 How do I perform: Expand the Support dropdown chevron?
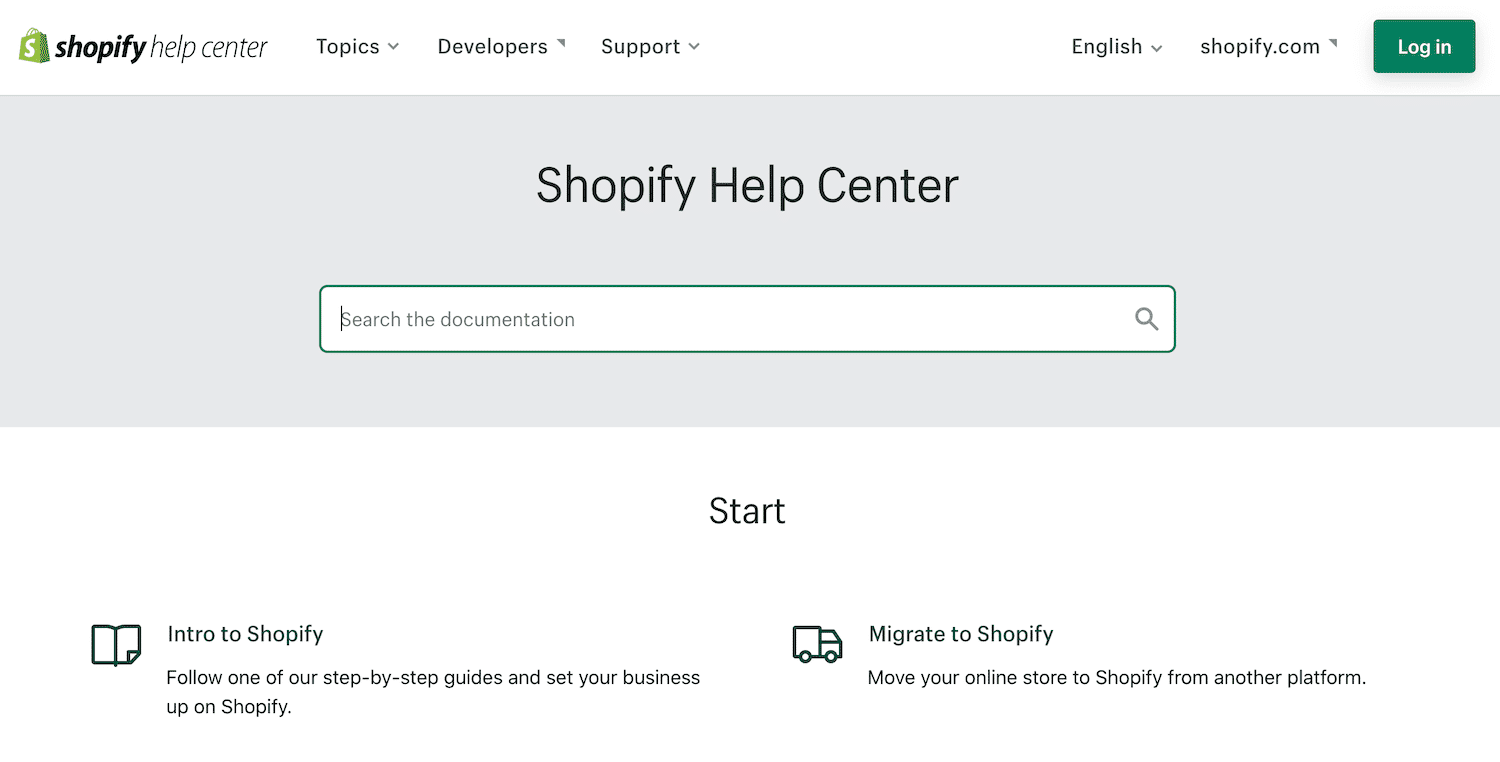pos(694,47)
